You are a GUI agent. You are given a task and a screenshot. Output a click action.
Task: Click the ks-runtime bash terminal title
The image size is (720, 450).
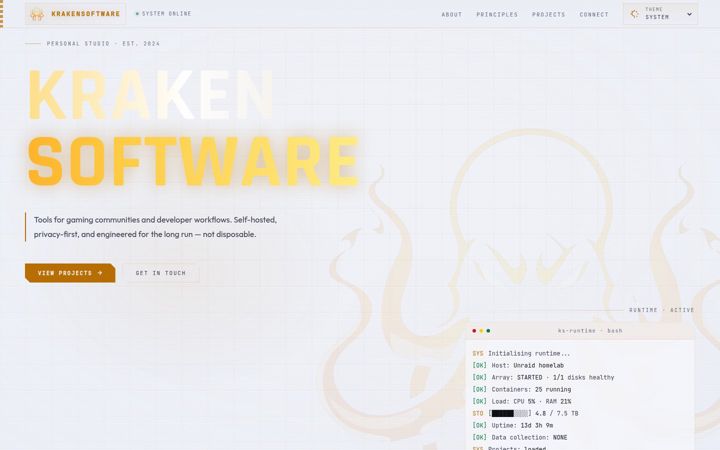(x=590, y=331)
